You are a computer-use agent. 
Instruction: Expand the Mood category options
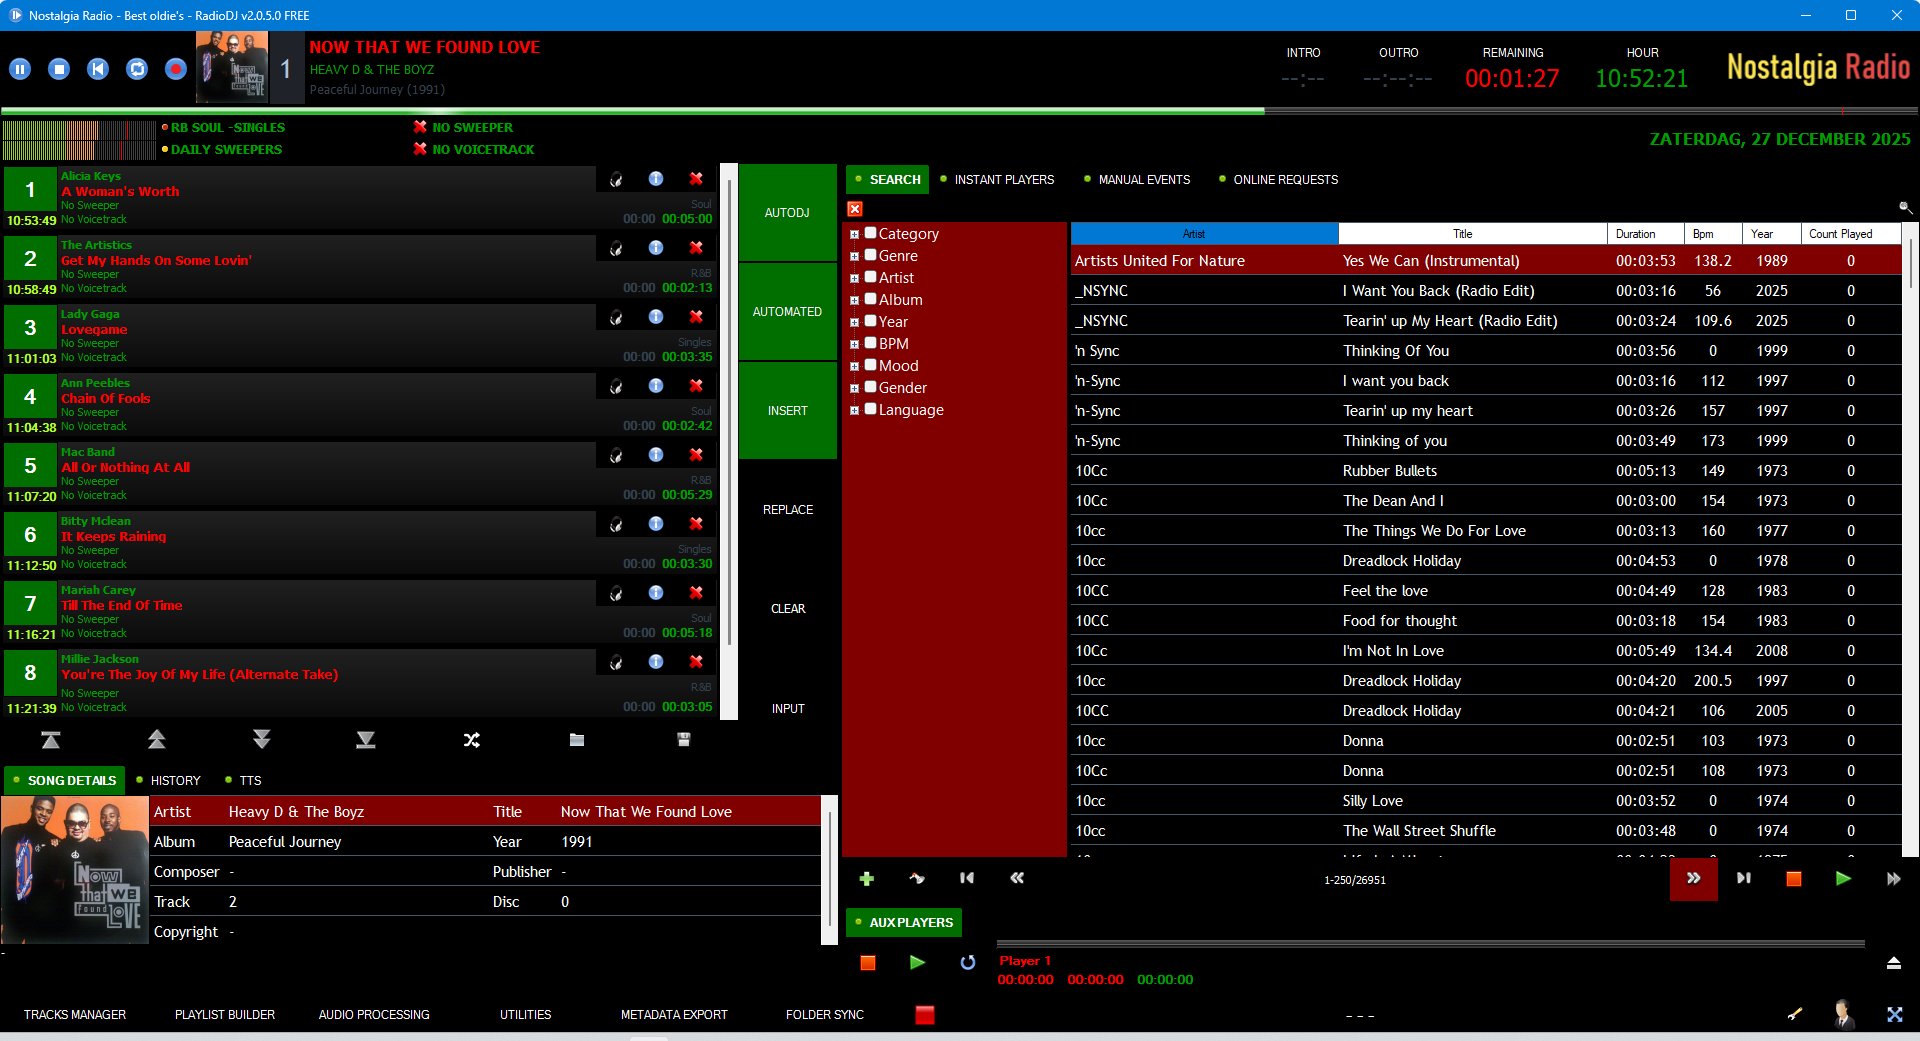(x=854, y=365)
